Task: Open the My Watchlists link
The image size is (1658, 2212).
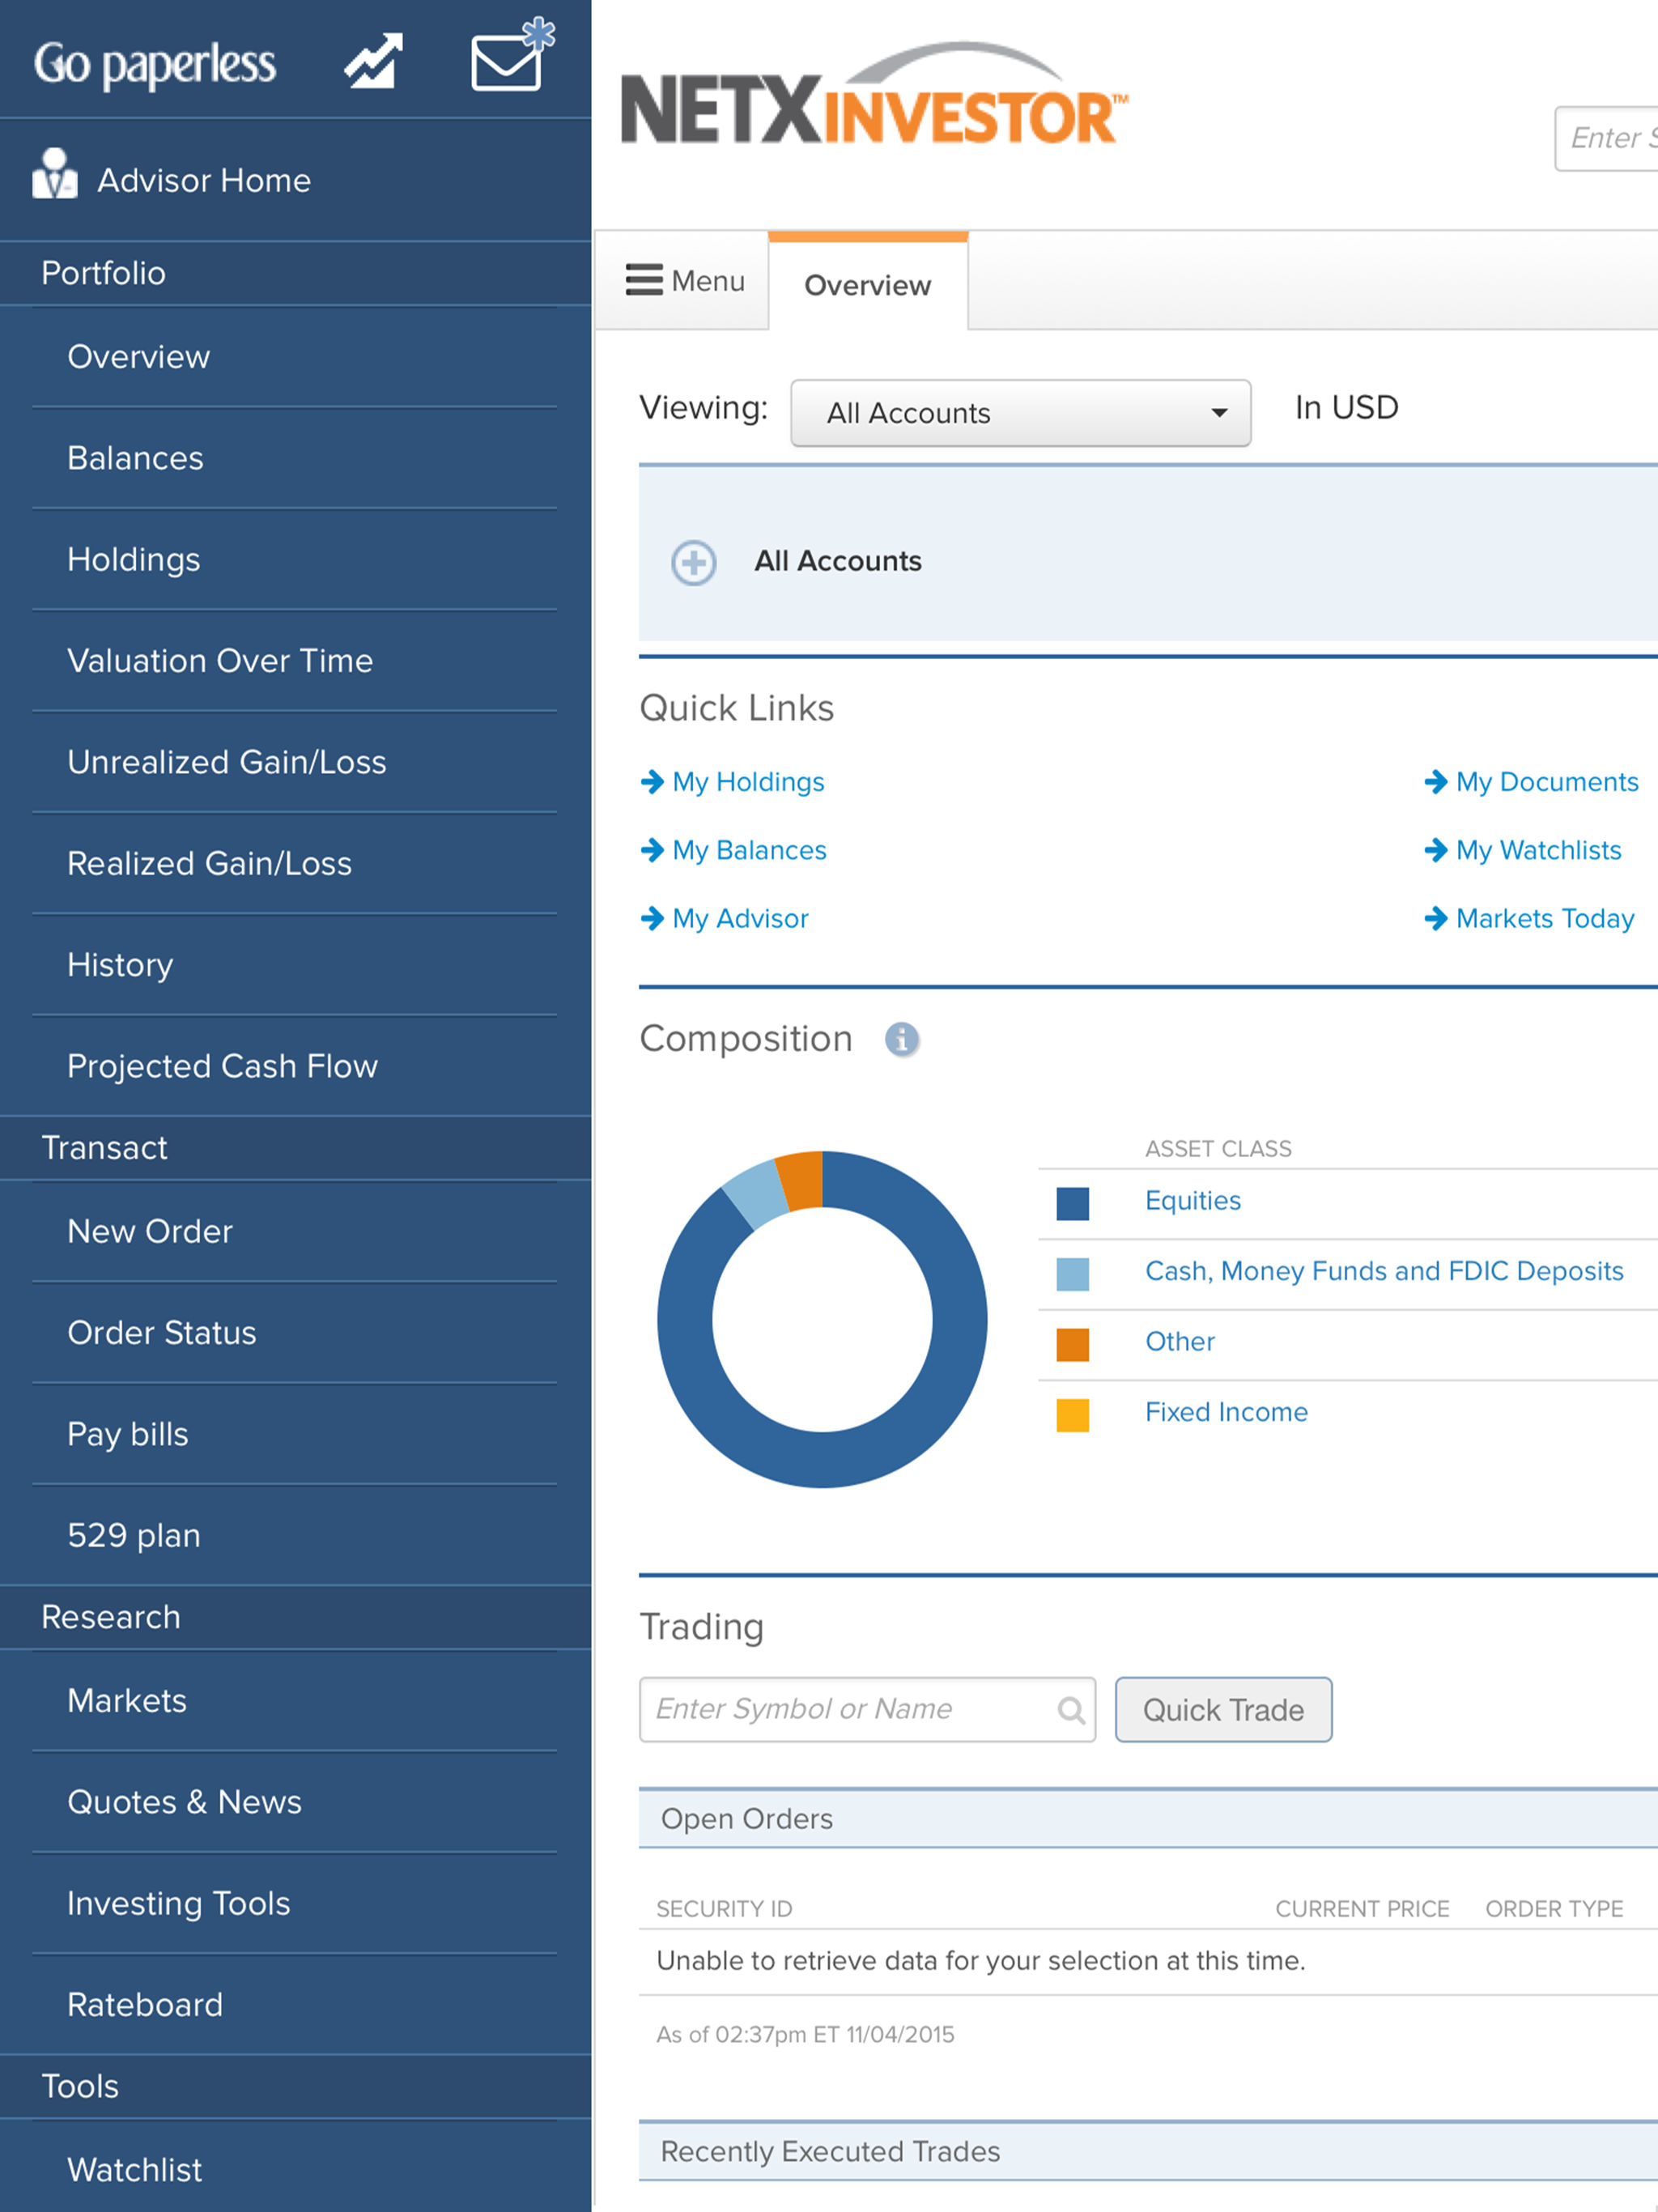Action: pyautogui.click(x=1538, y=850)
